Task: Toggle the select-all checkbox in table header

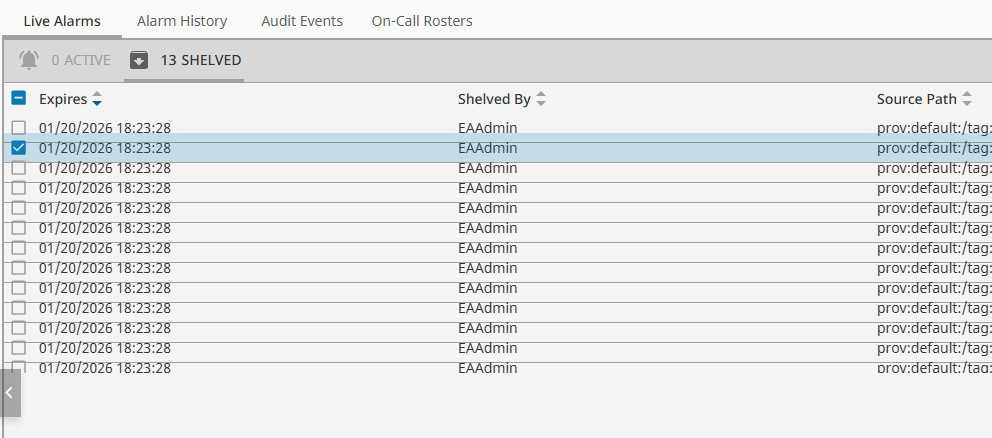Action: click(x=18, y=98)
